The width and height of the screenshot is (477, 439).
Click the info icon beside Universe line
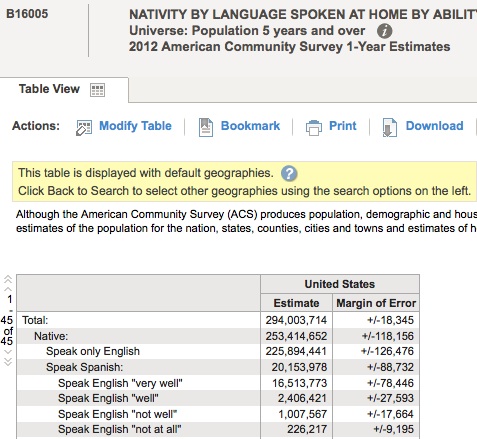tap(384, 31)
